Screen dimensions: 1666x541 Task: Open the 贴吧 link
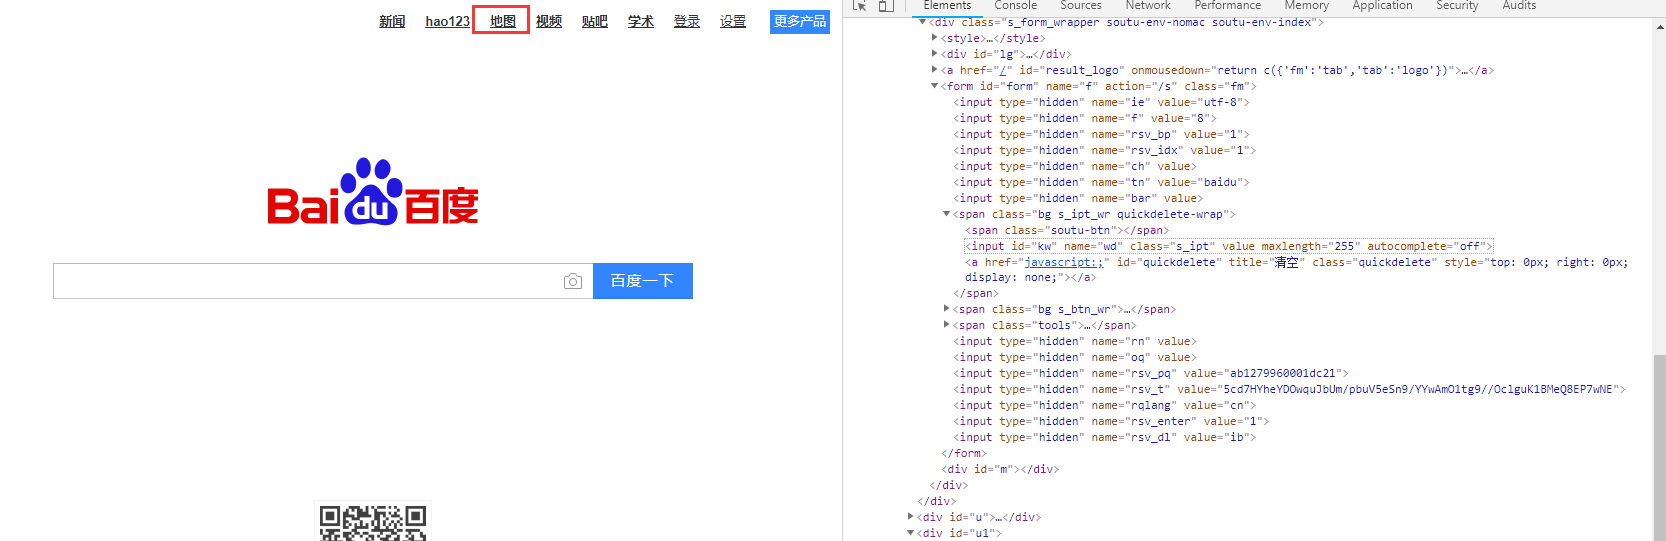click(595, 21)
